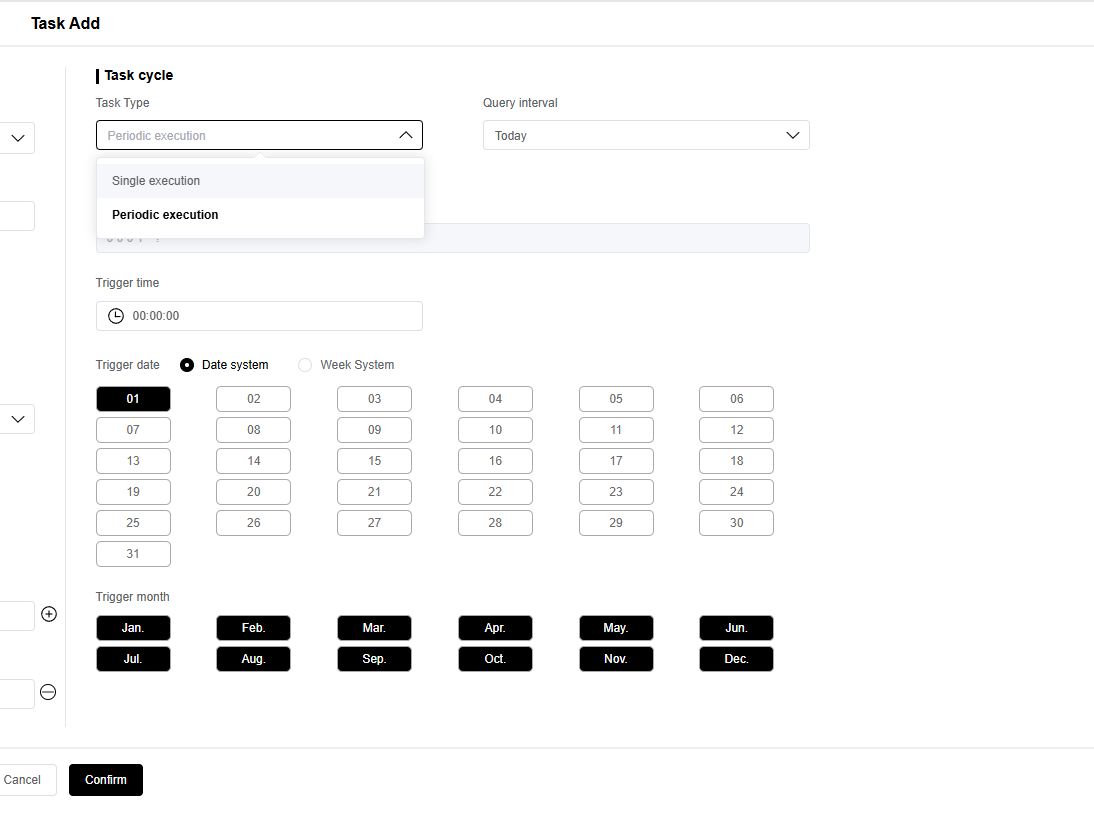The image size is (1094, 829).
Task: Select the Date system radio button
Action: click(187, 365)
